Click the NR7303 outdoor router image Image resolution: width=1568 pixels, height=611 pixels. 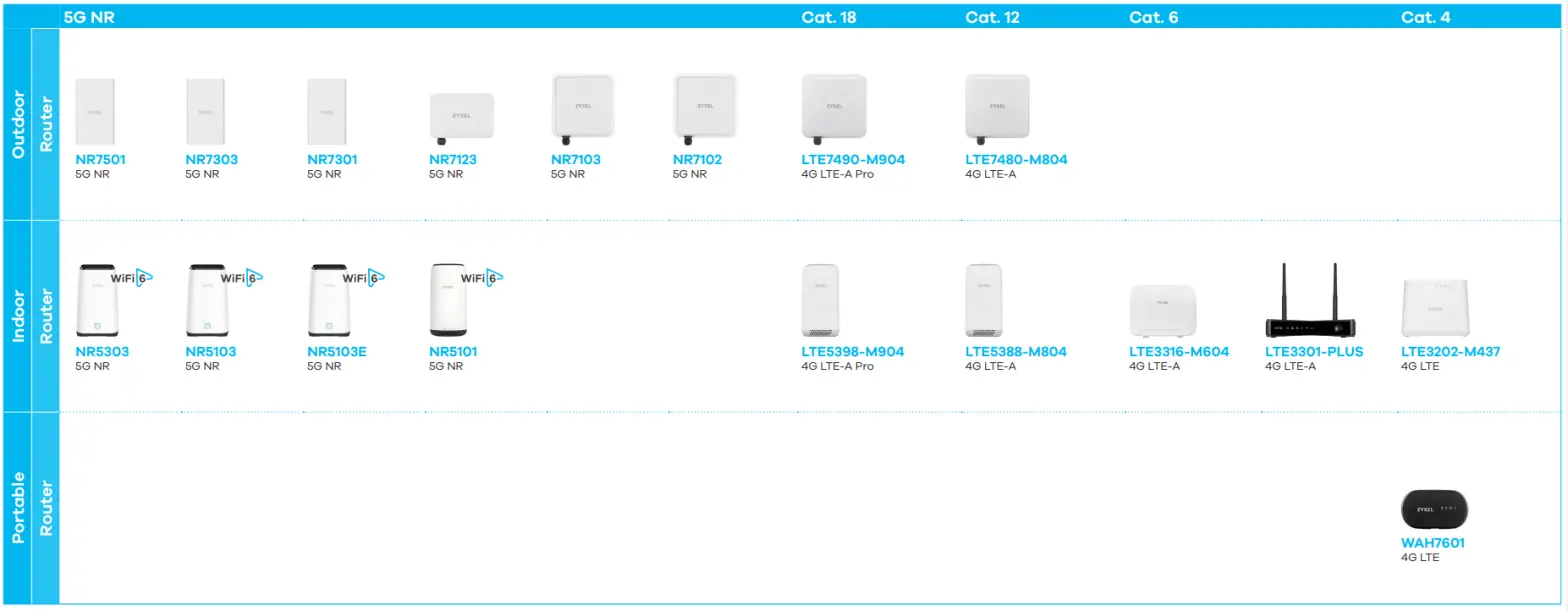point(205,114)
